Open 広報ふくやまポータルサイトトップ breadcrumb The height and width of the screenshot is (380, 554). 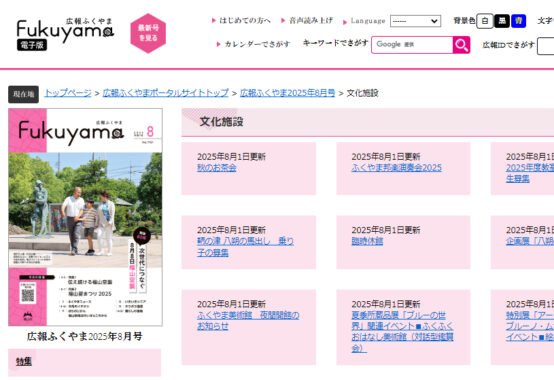click(x=166, y=93)
